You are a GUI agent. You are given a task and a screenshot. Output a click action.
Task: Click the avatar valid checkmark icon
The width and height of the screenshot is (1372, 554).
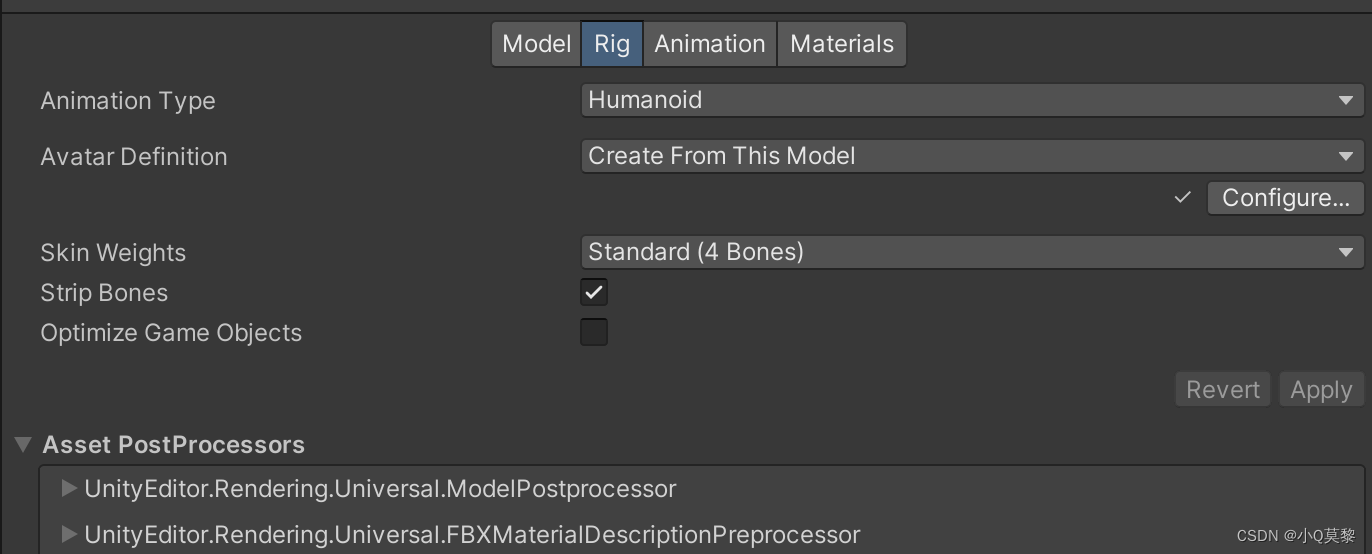click(x=1183, y=198)
